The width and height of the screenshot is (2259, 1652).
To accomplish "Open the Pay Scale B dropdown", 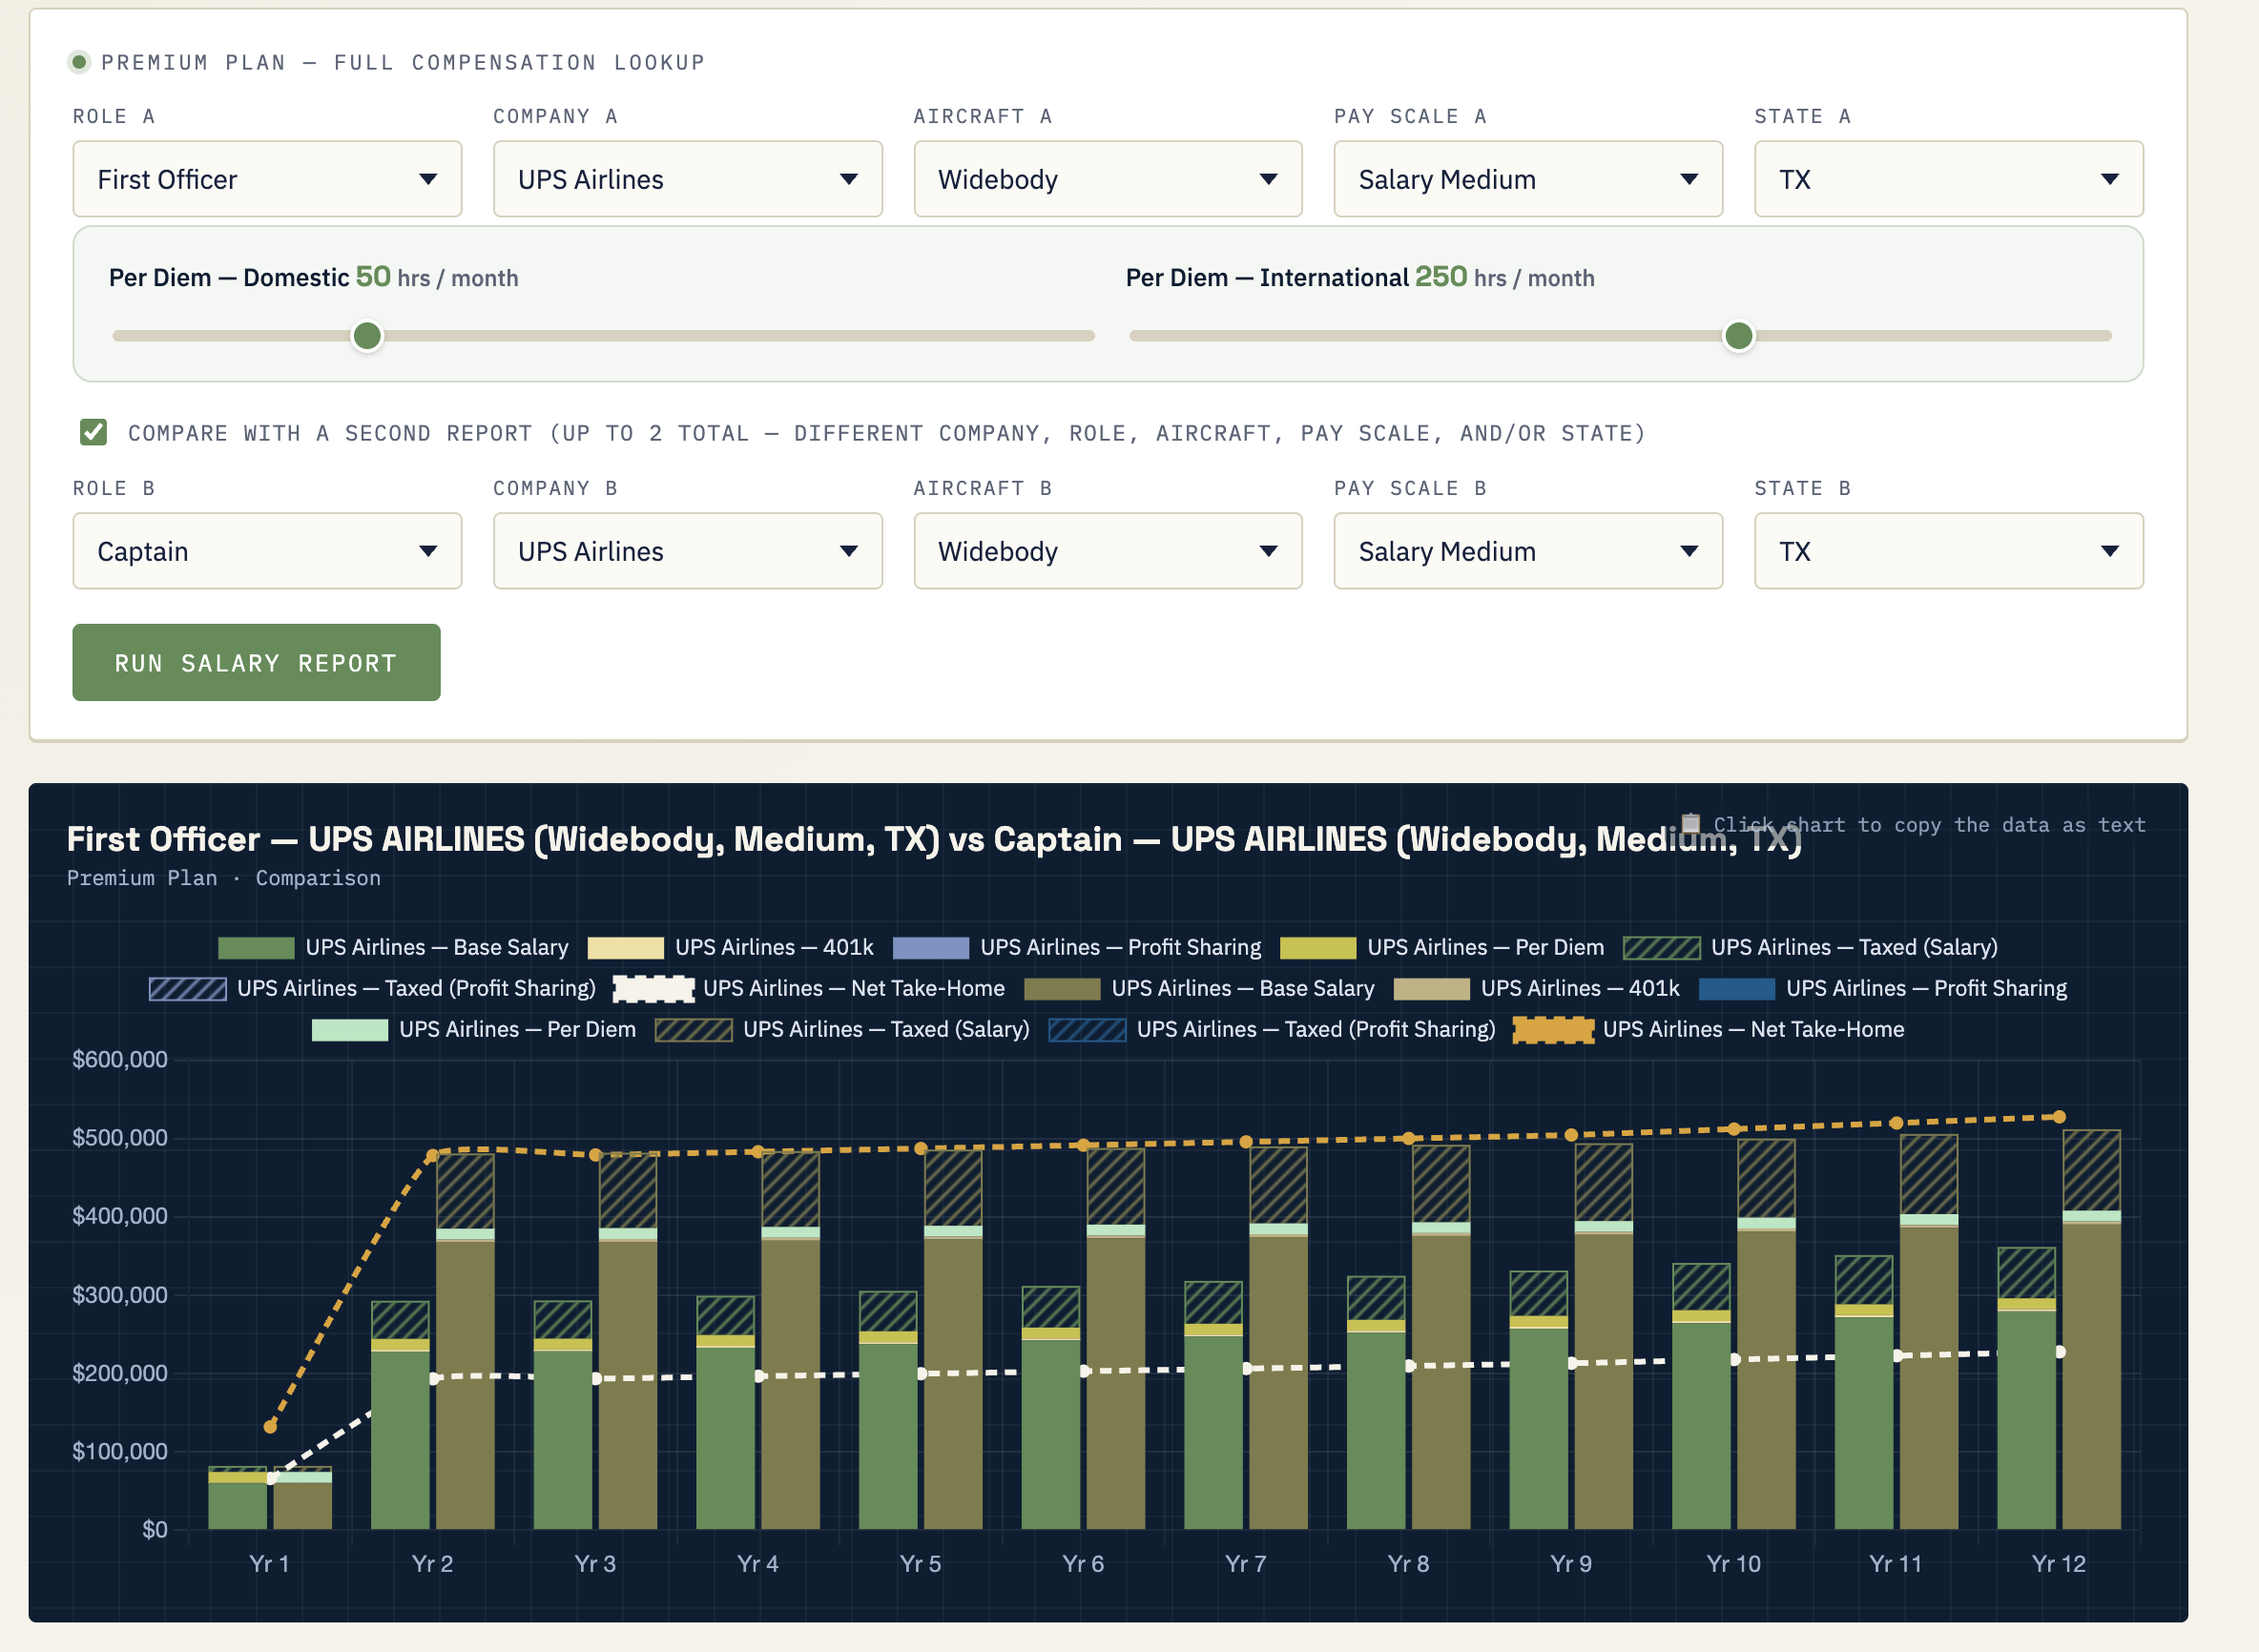I will click(1528, 551).
